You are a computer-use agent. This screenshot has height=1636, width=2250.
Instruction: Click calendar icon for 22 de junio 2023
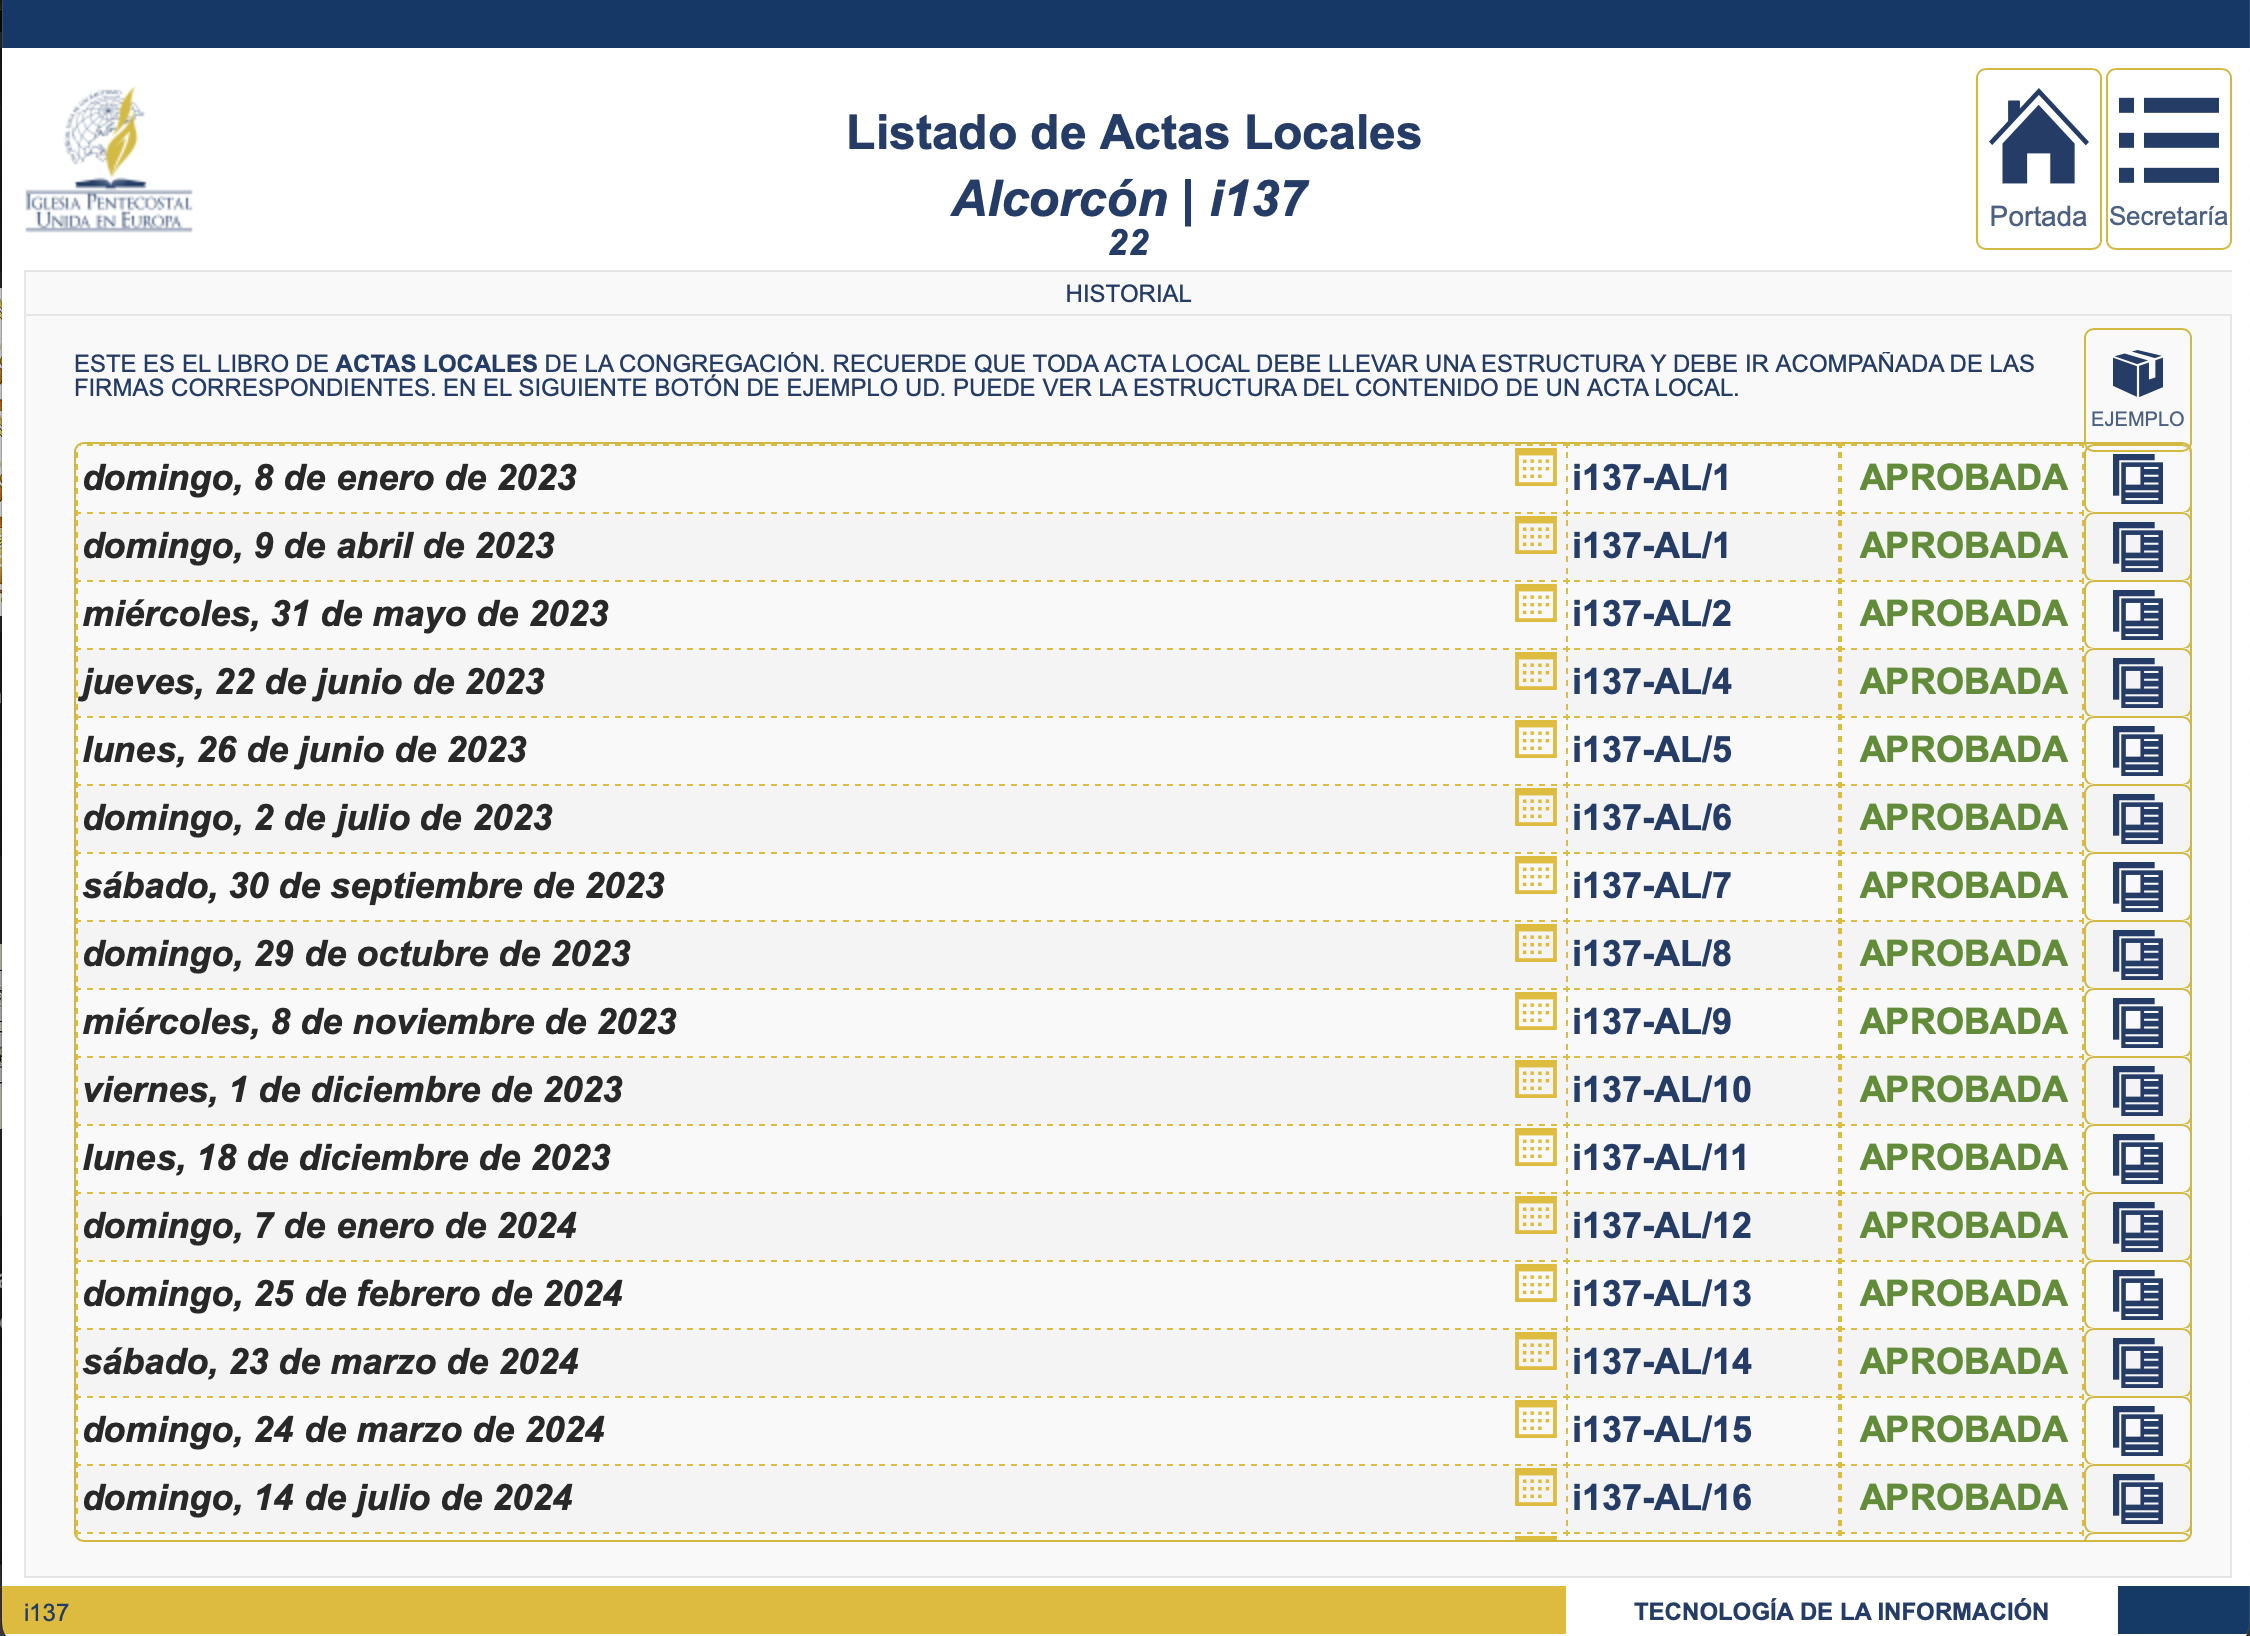tap(1535, 671)
